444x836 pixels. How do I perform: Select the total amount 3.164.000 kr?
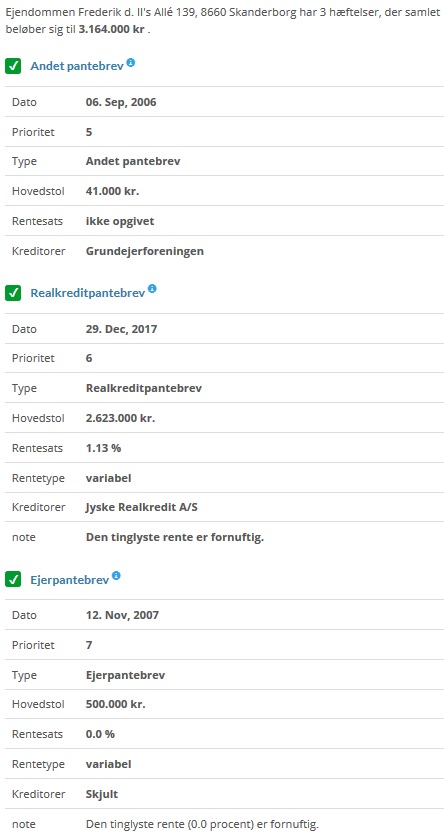pos(112,30)
